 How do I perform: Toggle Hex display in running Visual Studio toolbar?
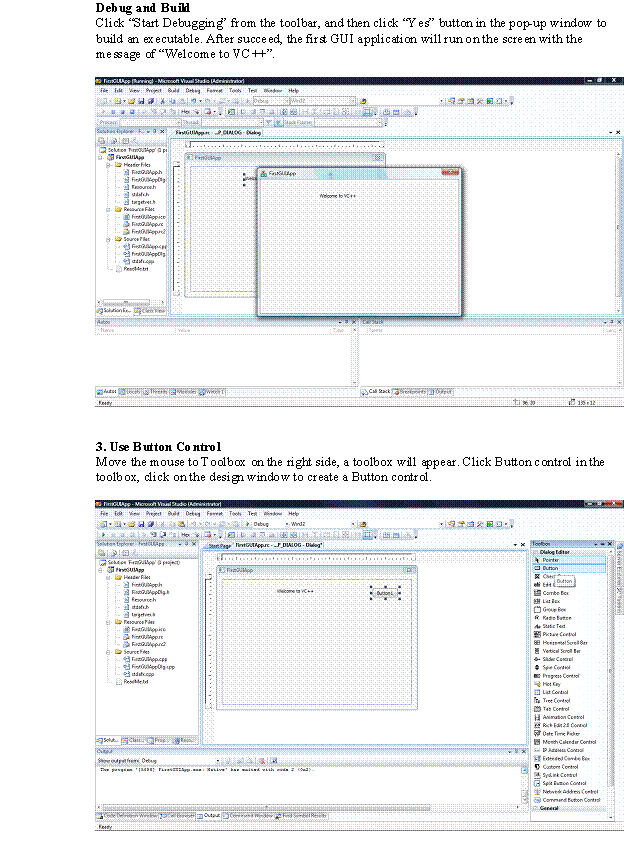click(x=185, y=112)
